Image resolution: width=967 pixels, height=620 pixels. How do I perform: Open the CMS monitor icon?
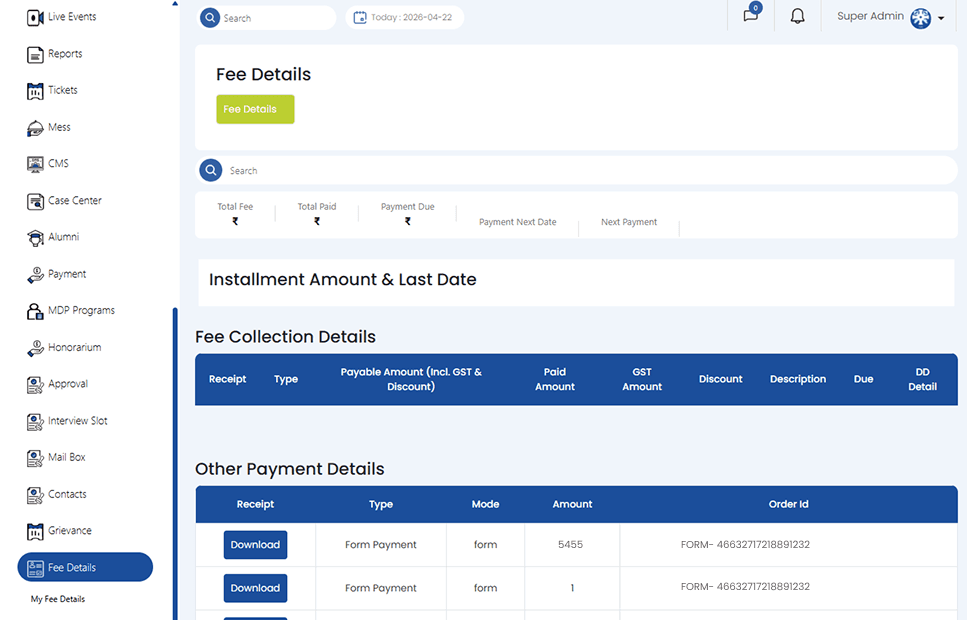35,165
